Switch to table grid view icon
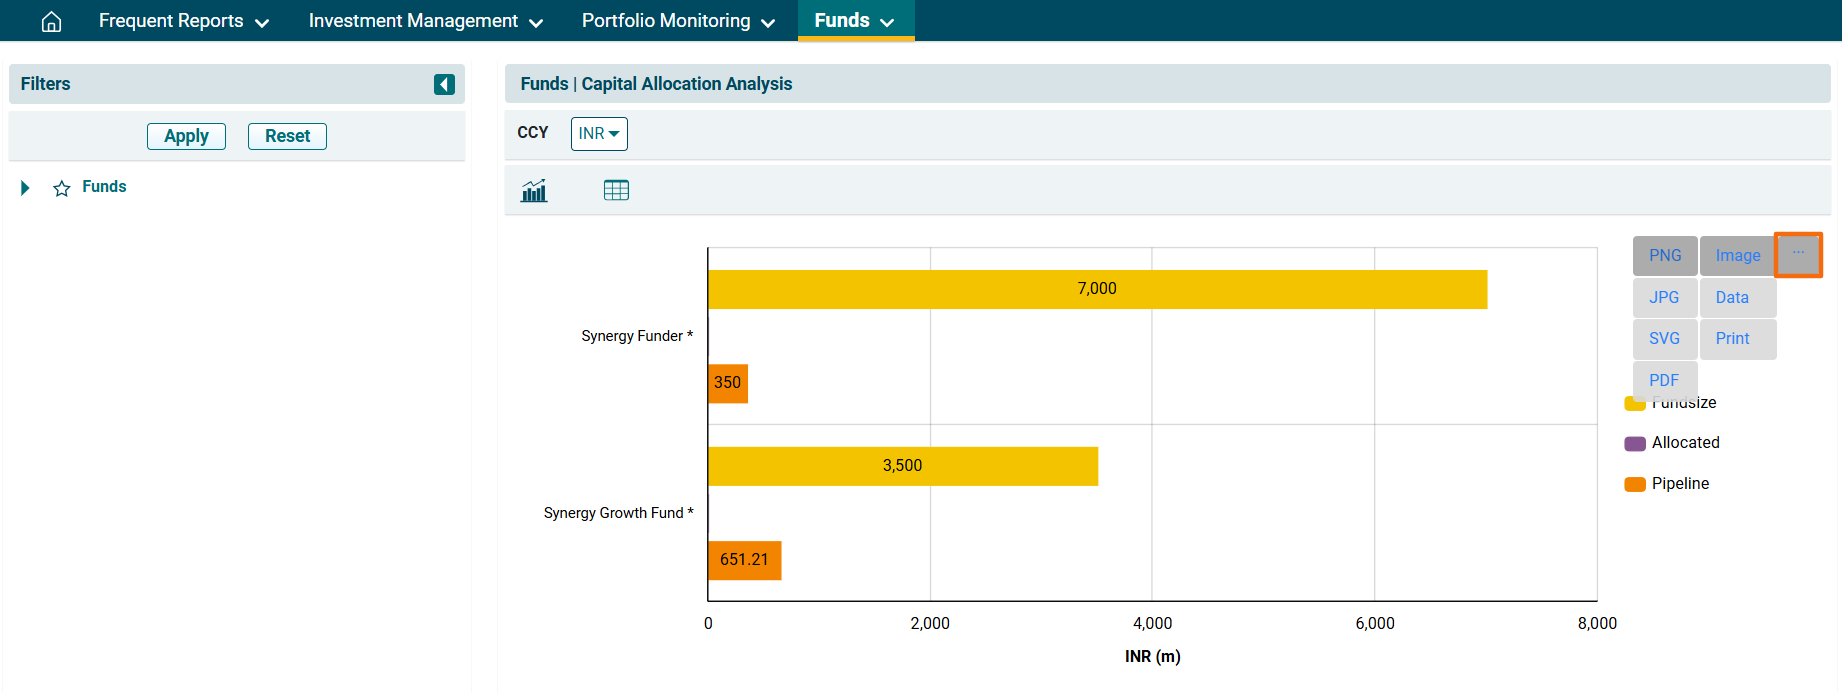The height and width of the screenshot is (693, 1842). (616, 190)
